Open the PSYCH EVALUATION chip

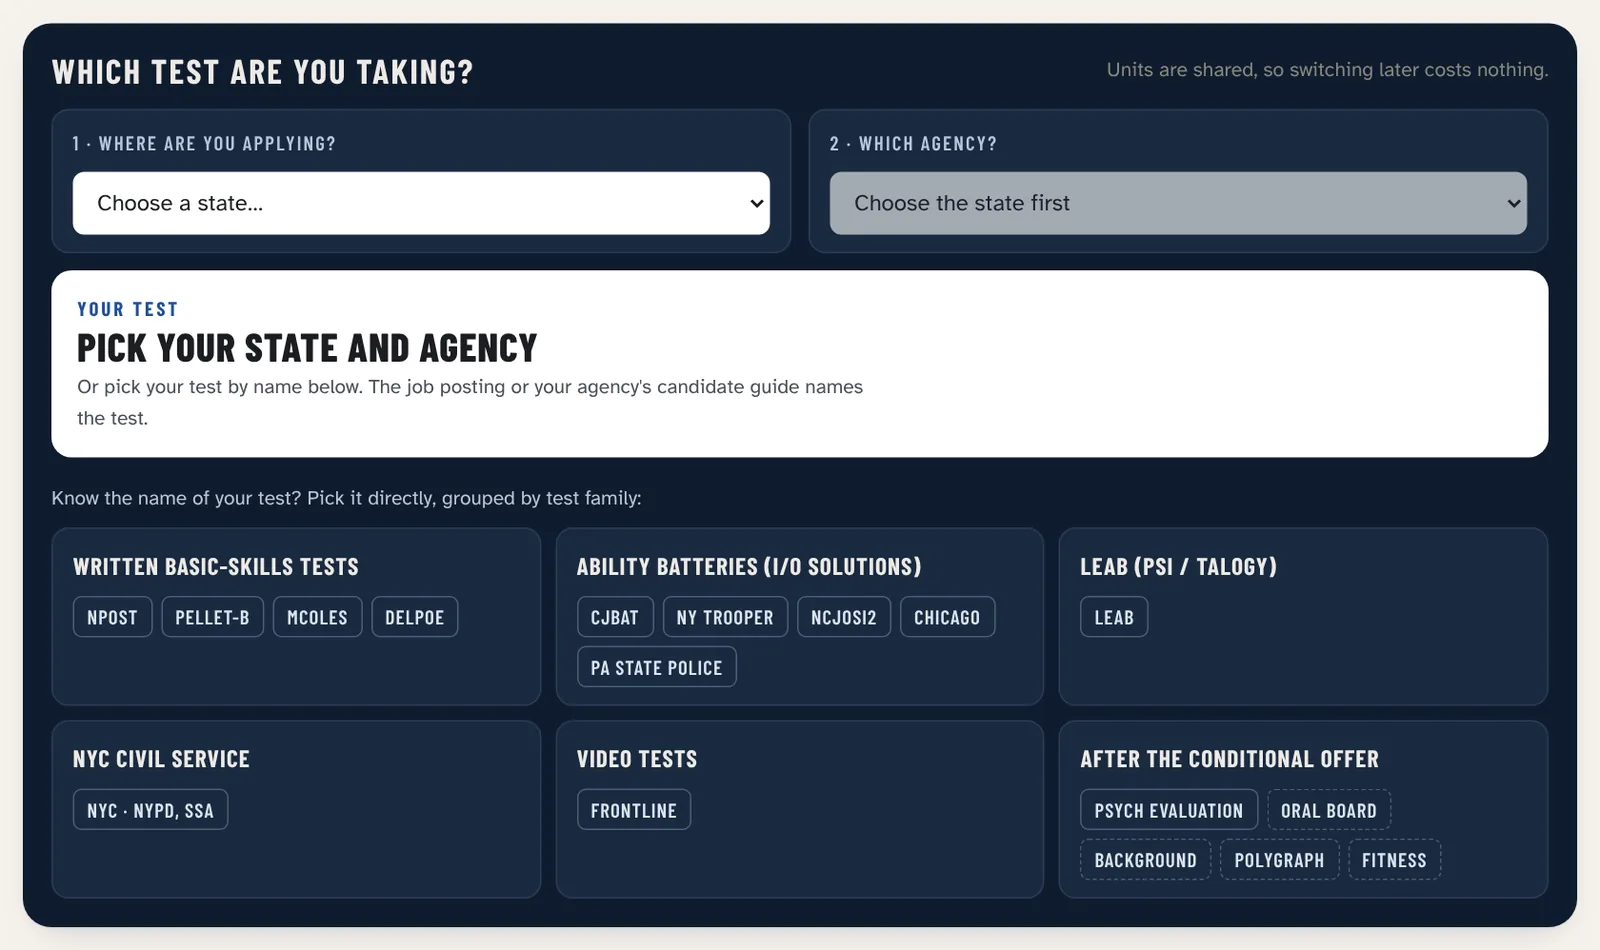point(1169,810)
